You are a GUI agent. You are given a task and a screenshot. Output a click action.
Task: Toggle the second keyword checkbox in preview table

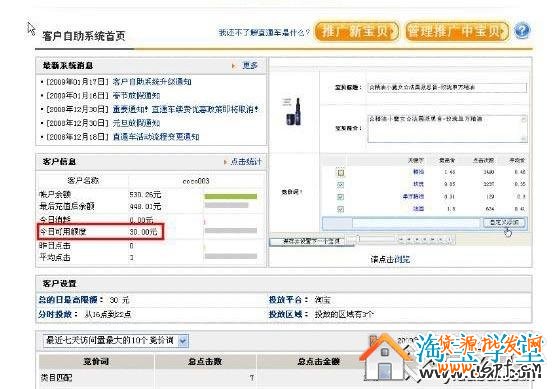[340, 184]
